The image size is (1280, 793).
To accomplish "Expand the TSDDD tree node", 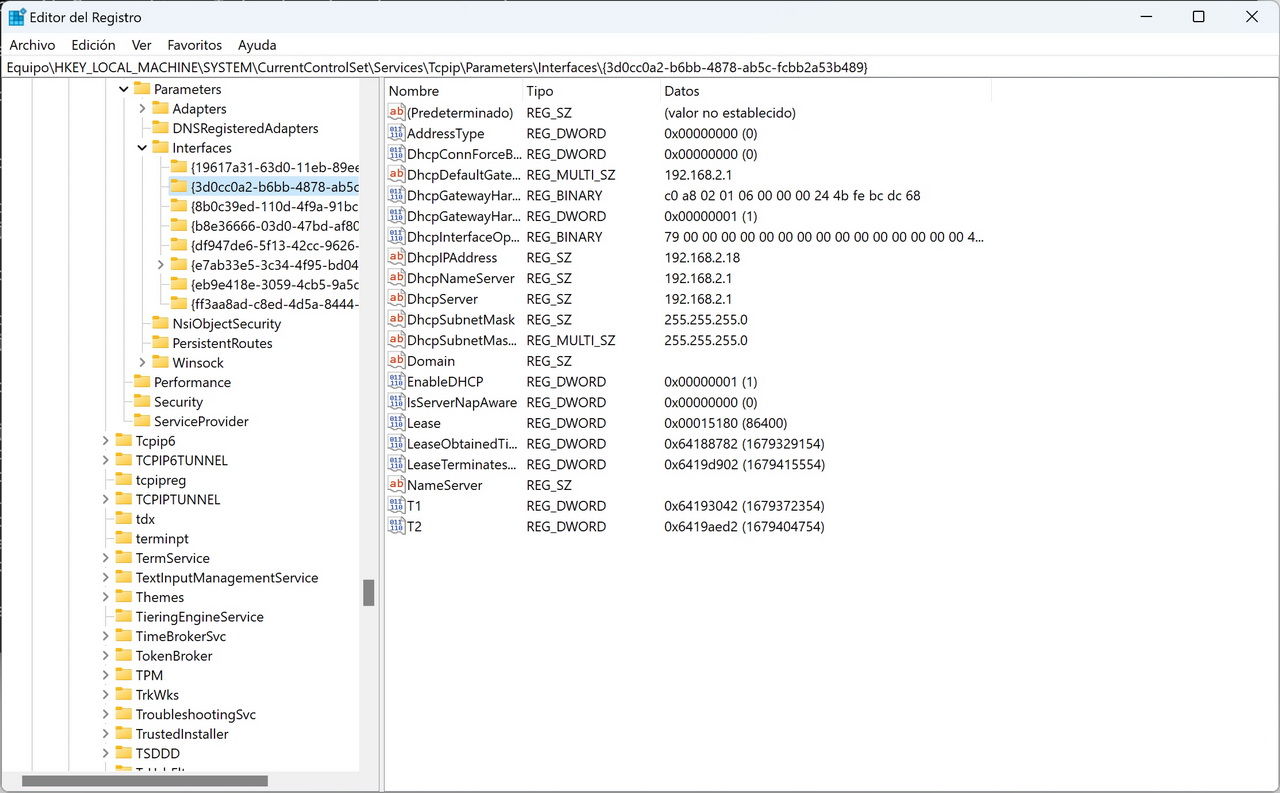I will pos(105,754).
